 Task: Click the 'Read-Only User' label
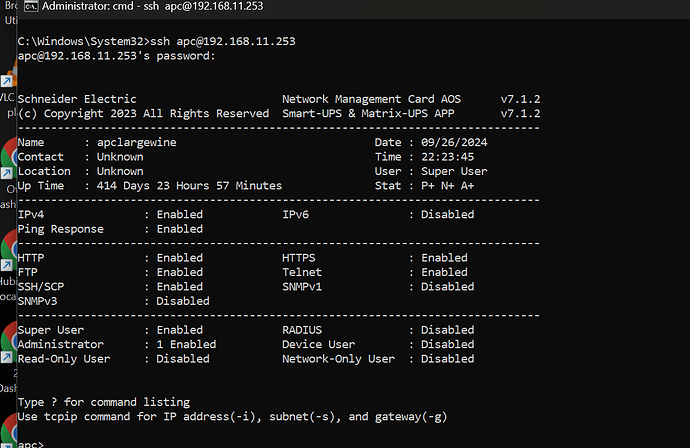(64, 359)
